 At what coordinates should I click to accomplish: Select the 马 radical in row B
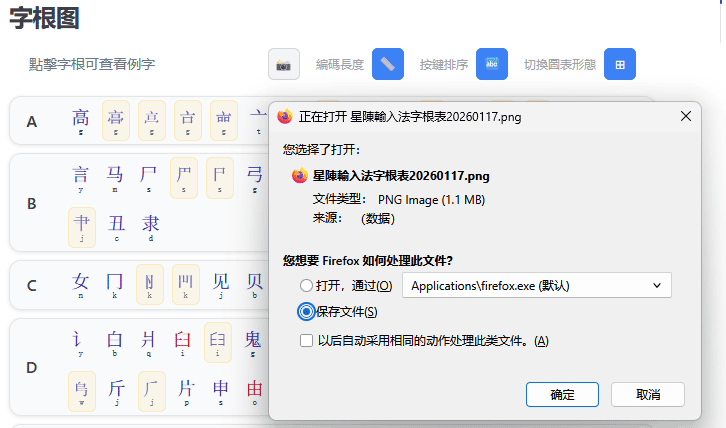(116, 177)
